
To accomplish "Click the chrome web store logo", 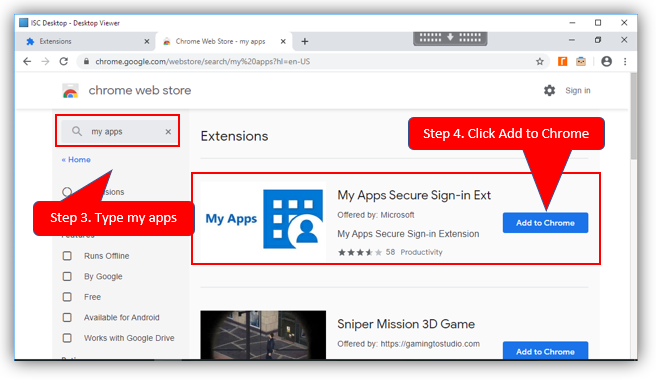I will 70,91.
